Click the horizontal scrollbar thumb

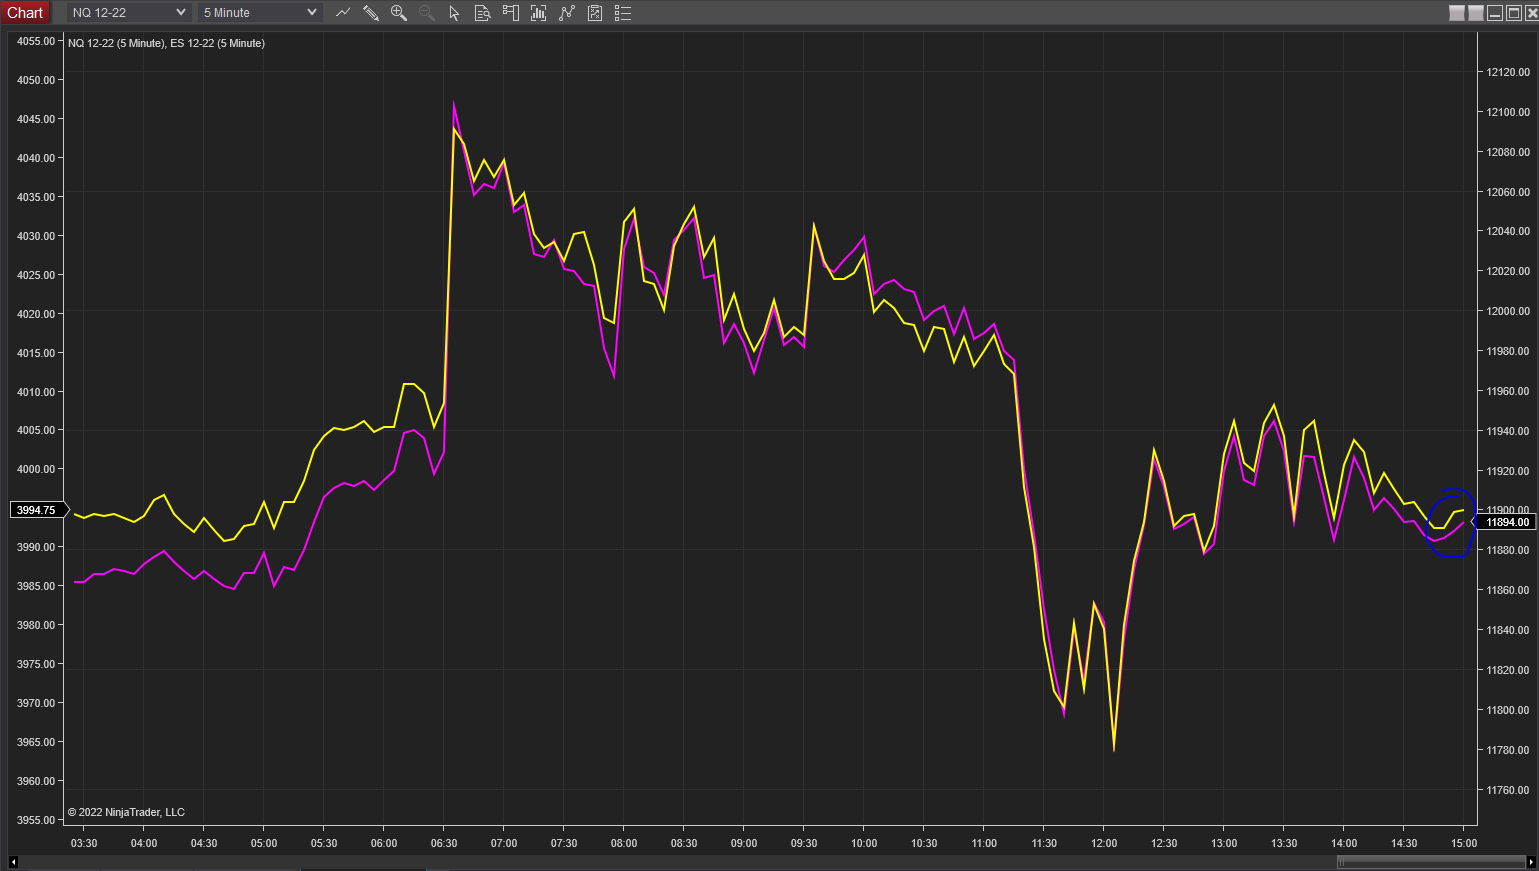tap(1431, 862)
